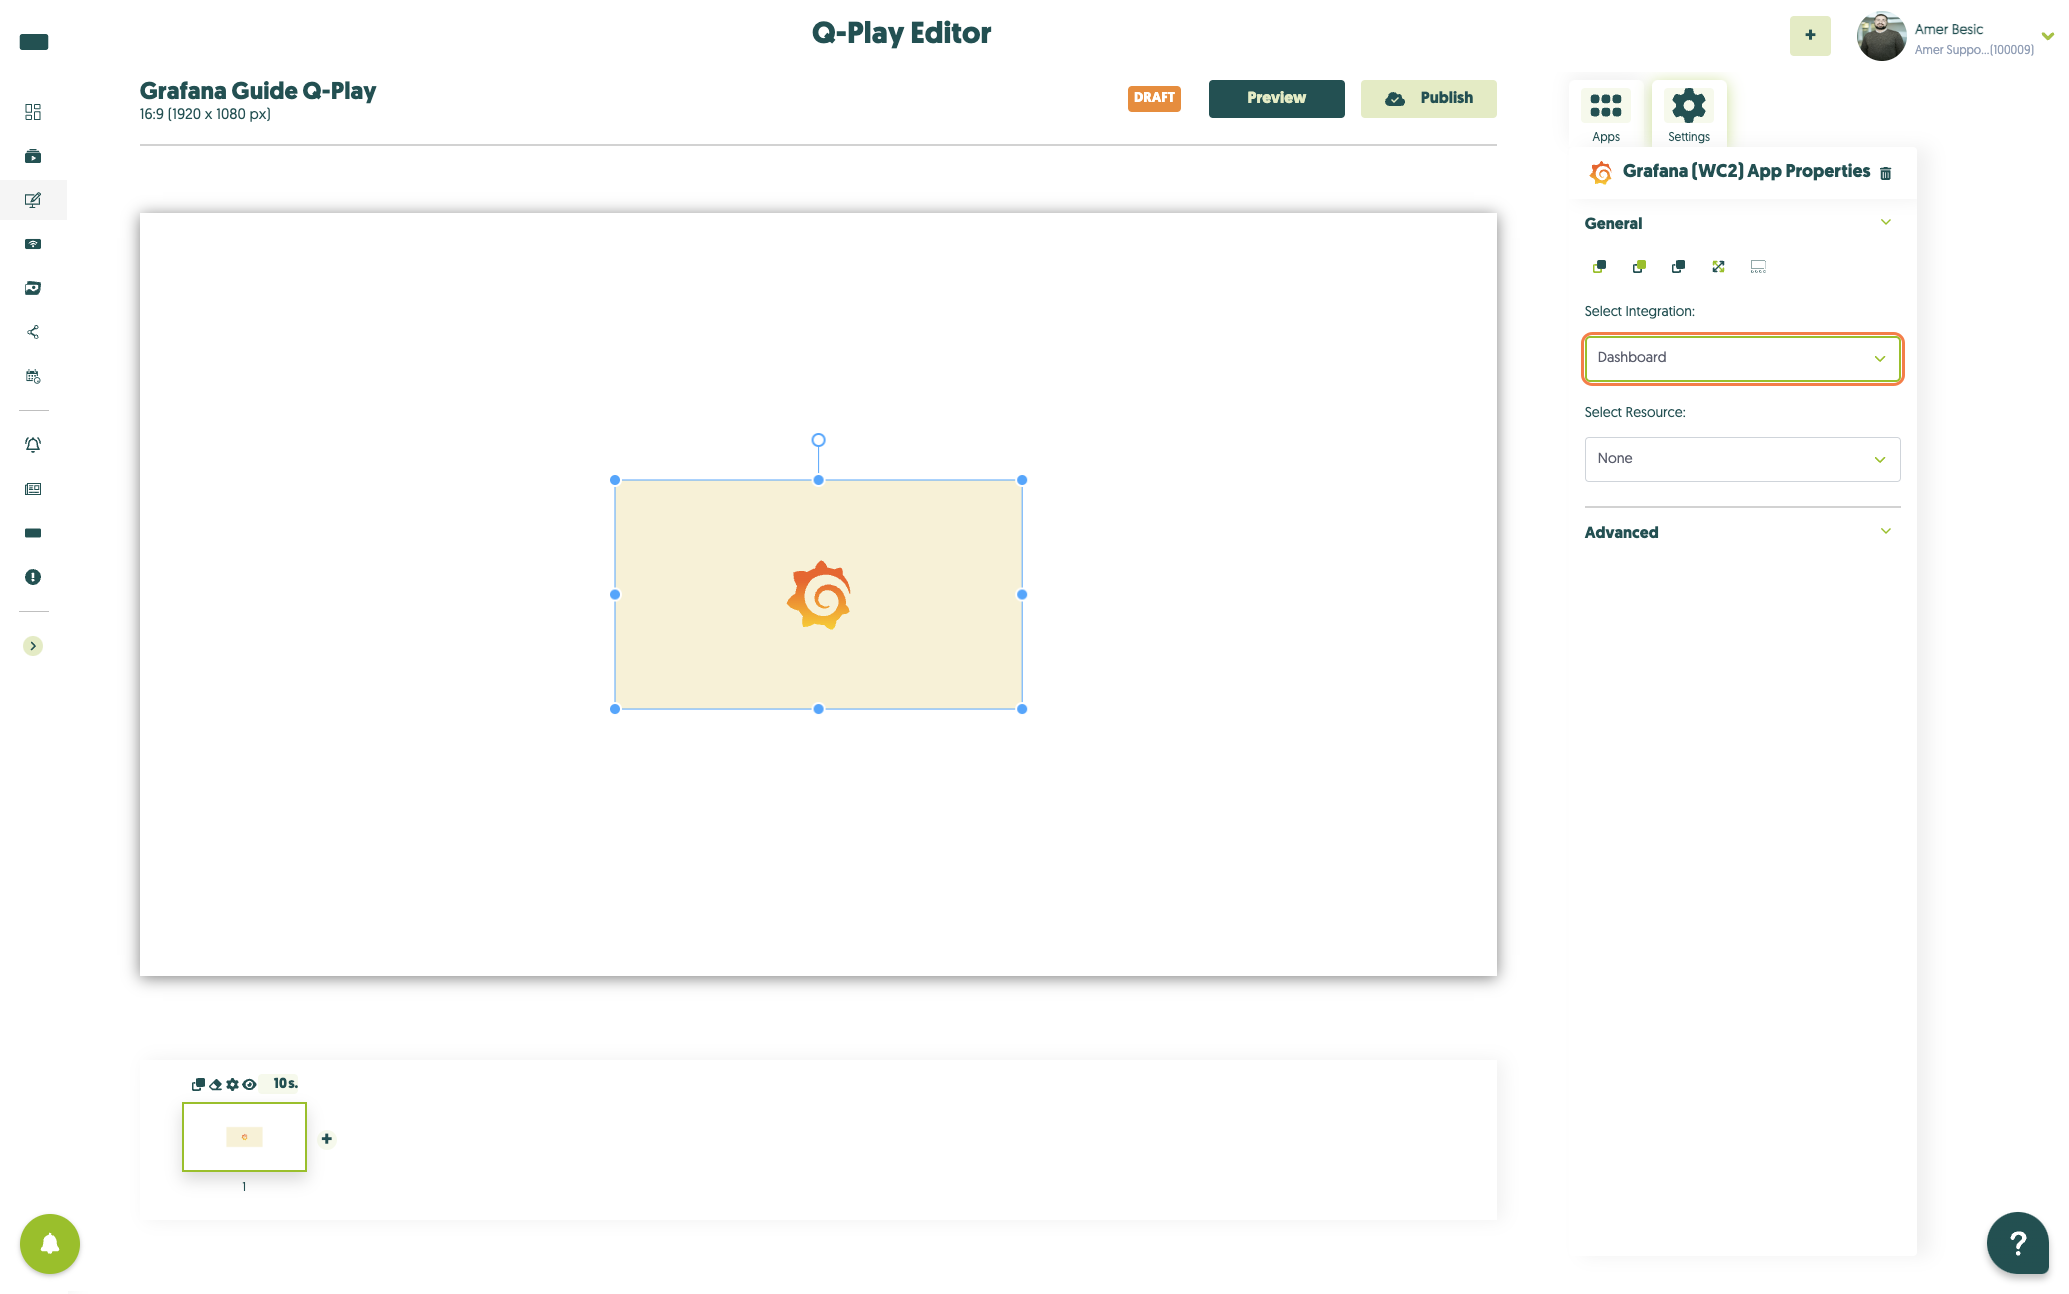The image size is (2069, 1294).
Task: Click the duplicate layer icon in General
Action: click(1678, 266)
